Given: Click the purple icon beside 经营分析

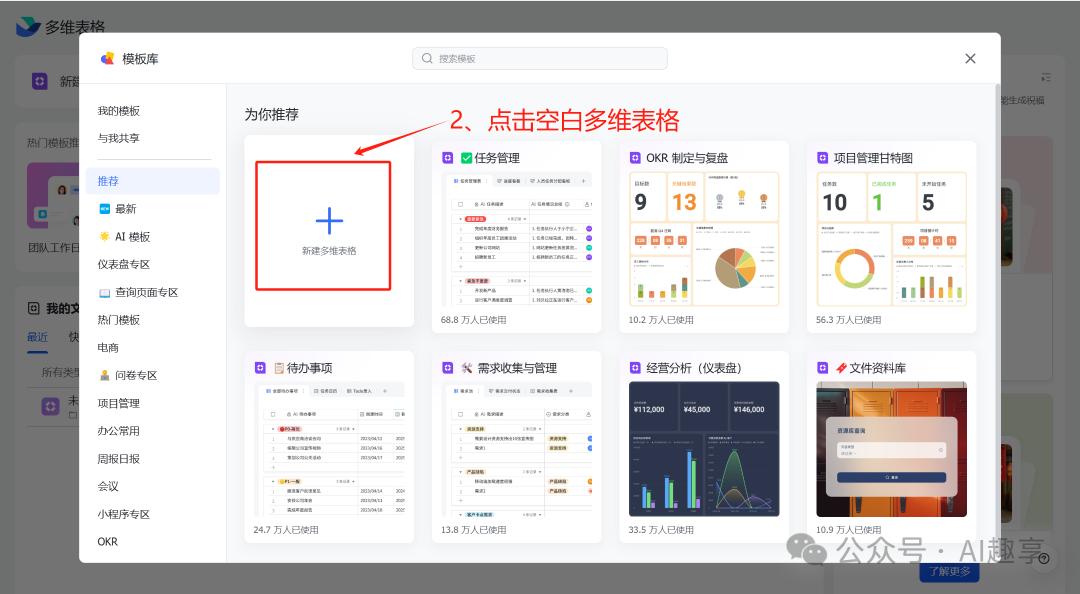Looking at the screenshot, I should pos(635,368).
